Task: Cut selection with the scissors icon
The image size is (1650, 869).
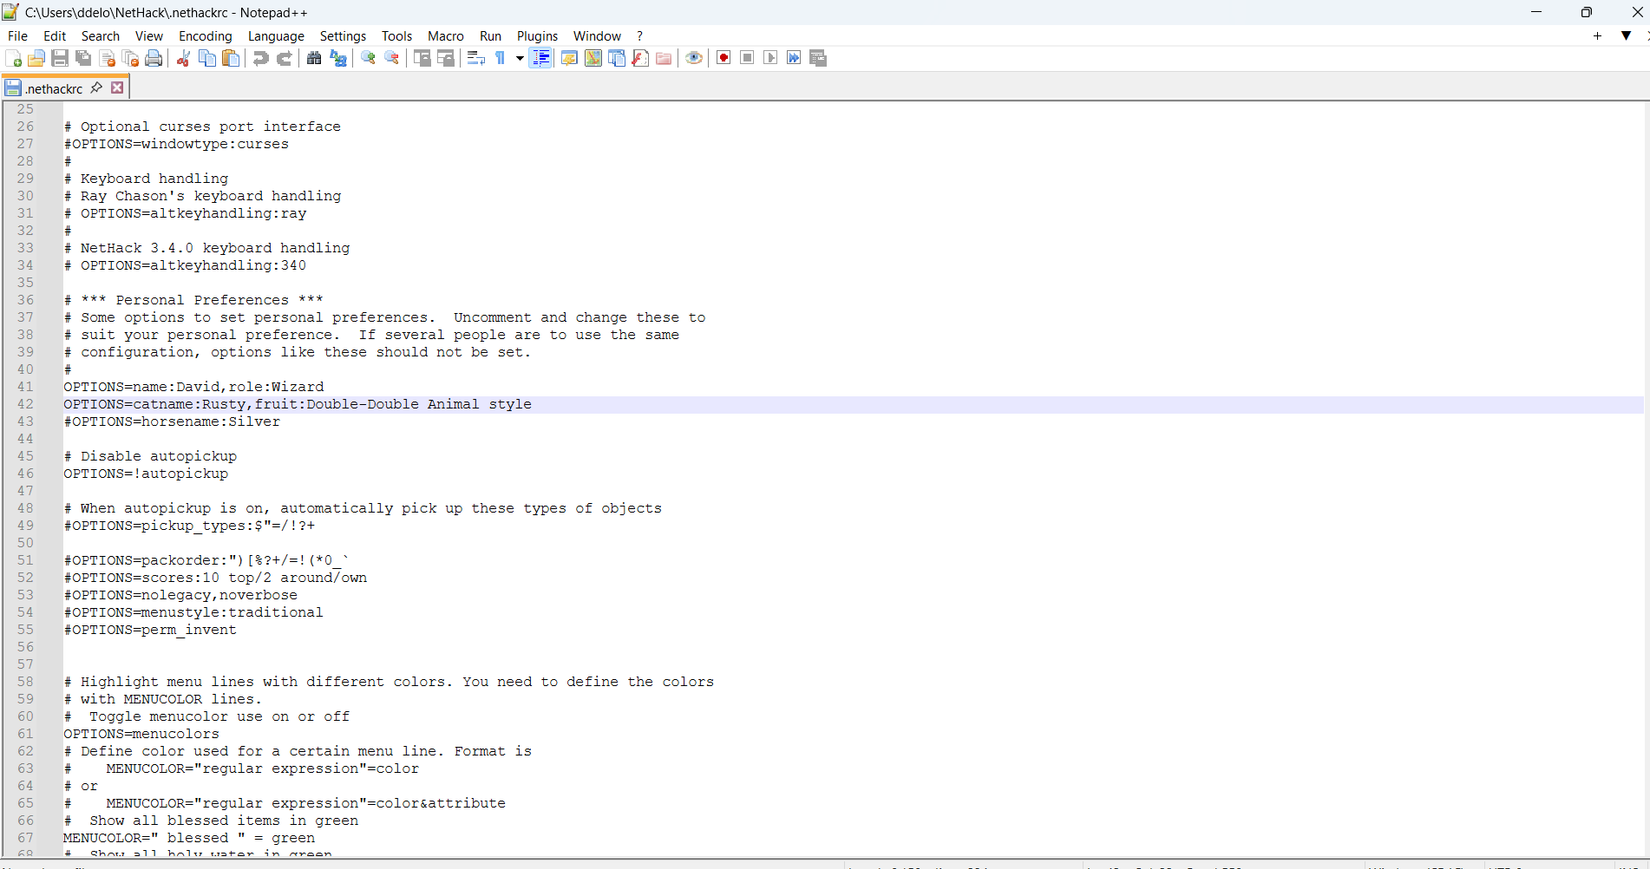Action: point(183,58)
